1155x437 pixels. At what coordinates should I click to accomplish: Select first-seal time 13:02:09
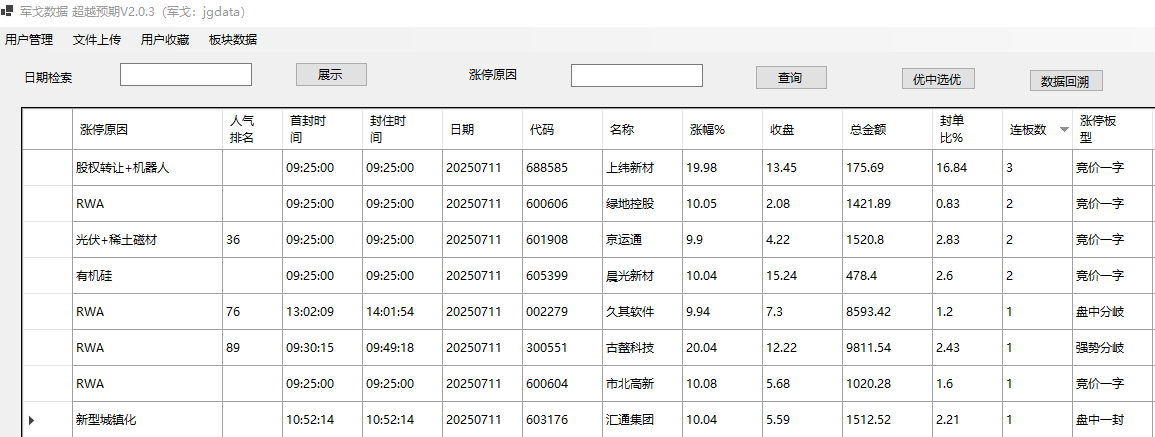pyautogui.click(x=322, y=312)
